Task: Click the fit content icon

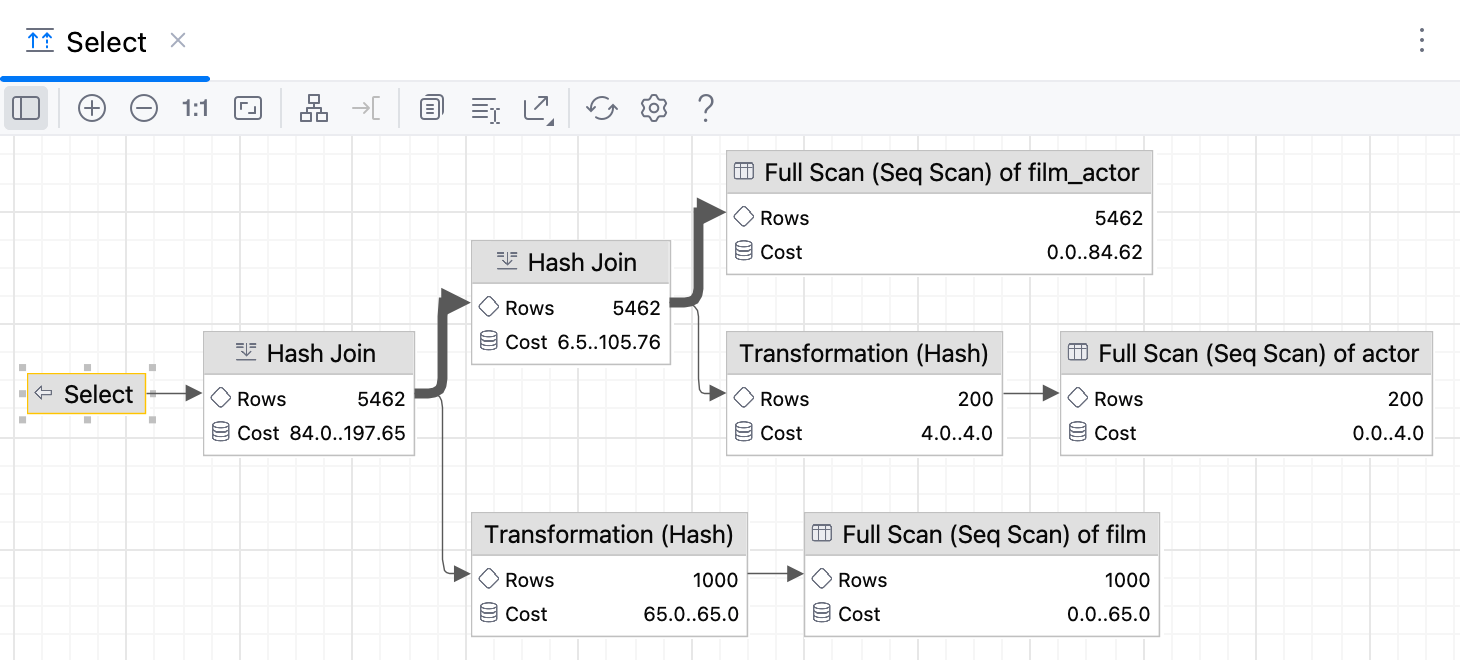Action: pos(247,107)
